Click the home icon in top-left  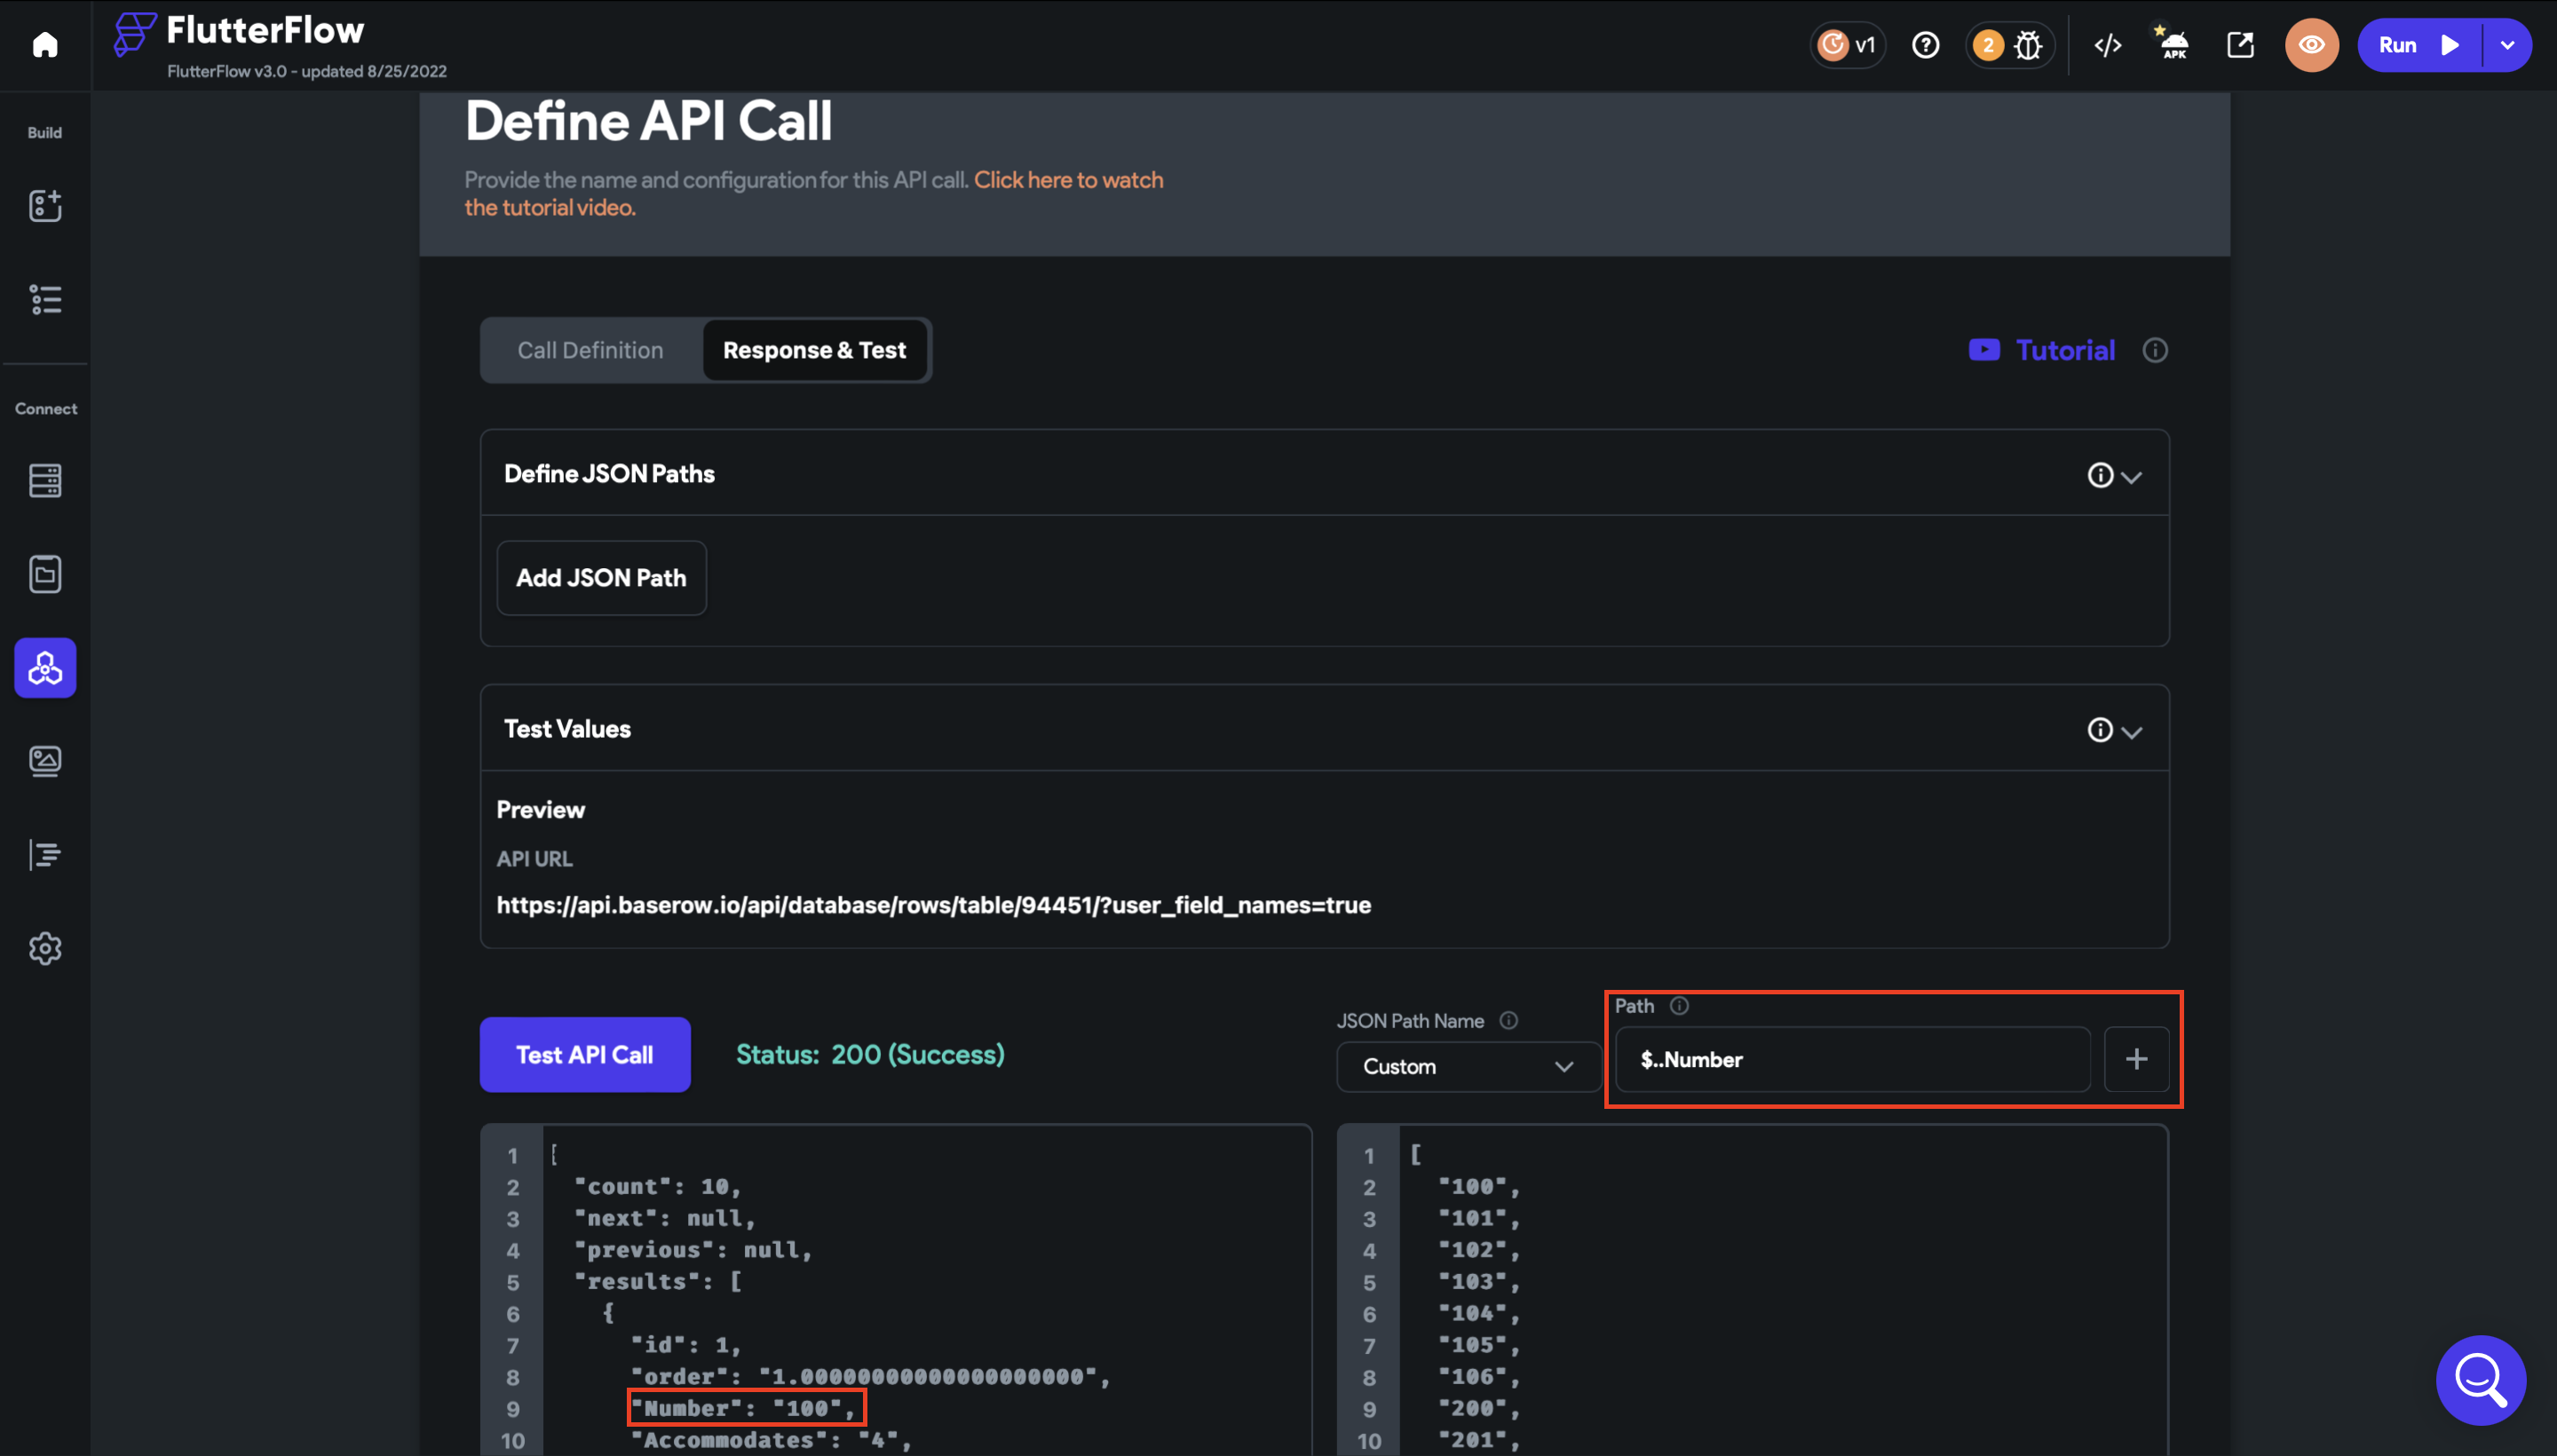tap(45, 45)
